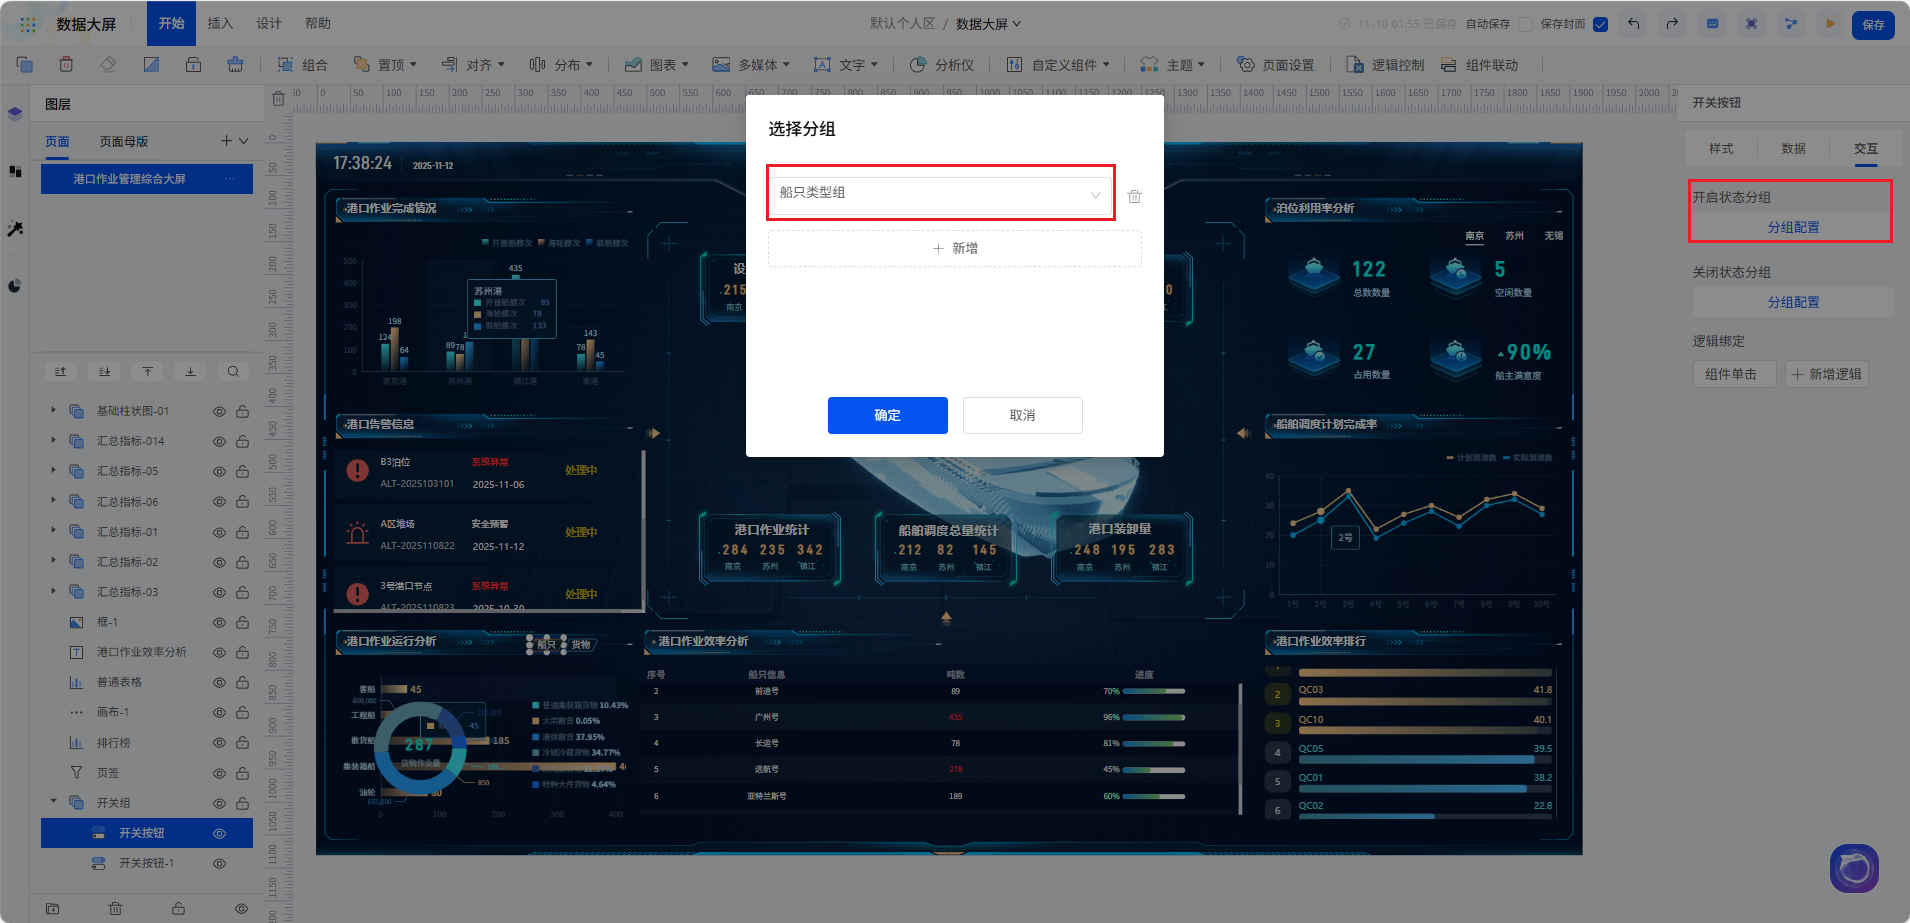The width and height of the screenshot is (1910, 923).
Task: Lock the 排行榜 layer
Action: tap(242, 743)
